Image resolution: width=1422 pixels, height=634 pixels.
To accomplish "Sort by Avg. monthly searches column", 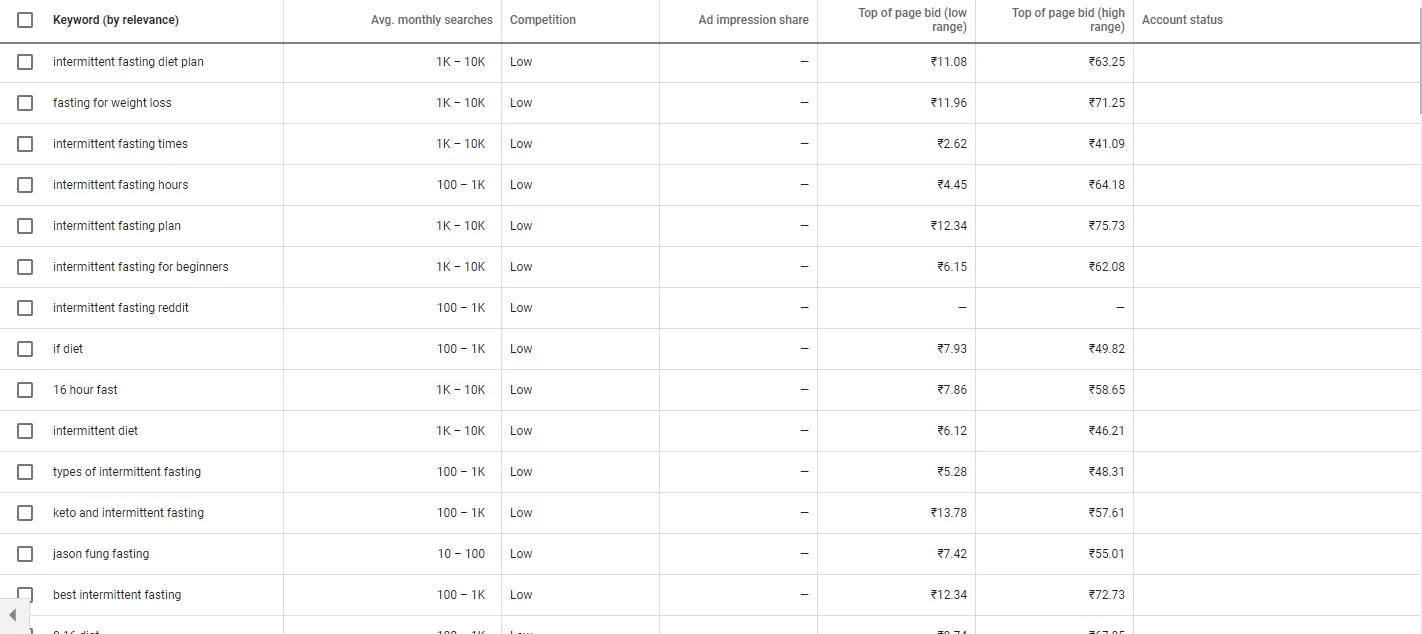I will click(431, 20).
